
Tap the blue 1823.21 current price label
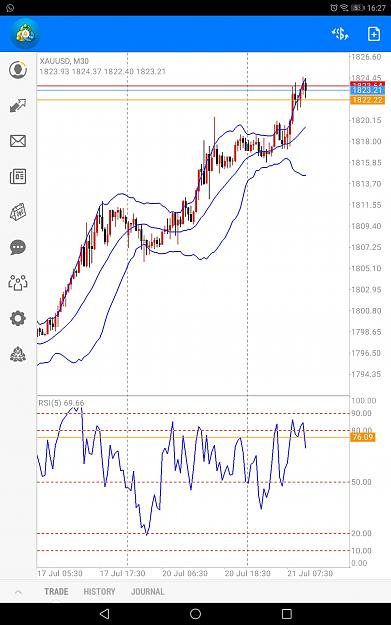(x=367, y=90)
